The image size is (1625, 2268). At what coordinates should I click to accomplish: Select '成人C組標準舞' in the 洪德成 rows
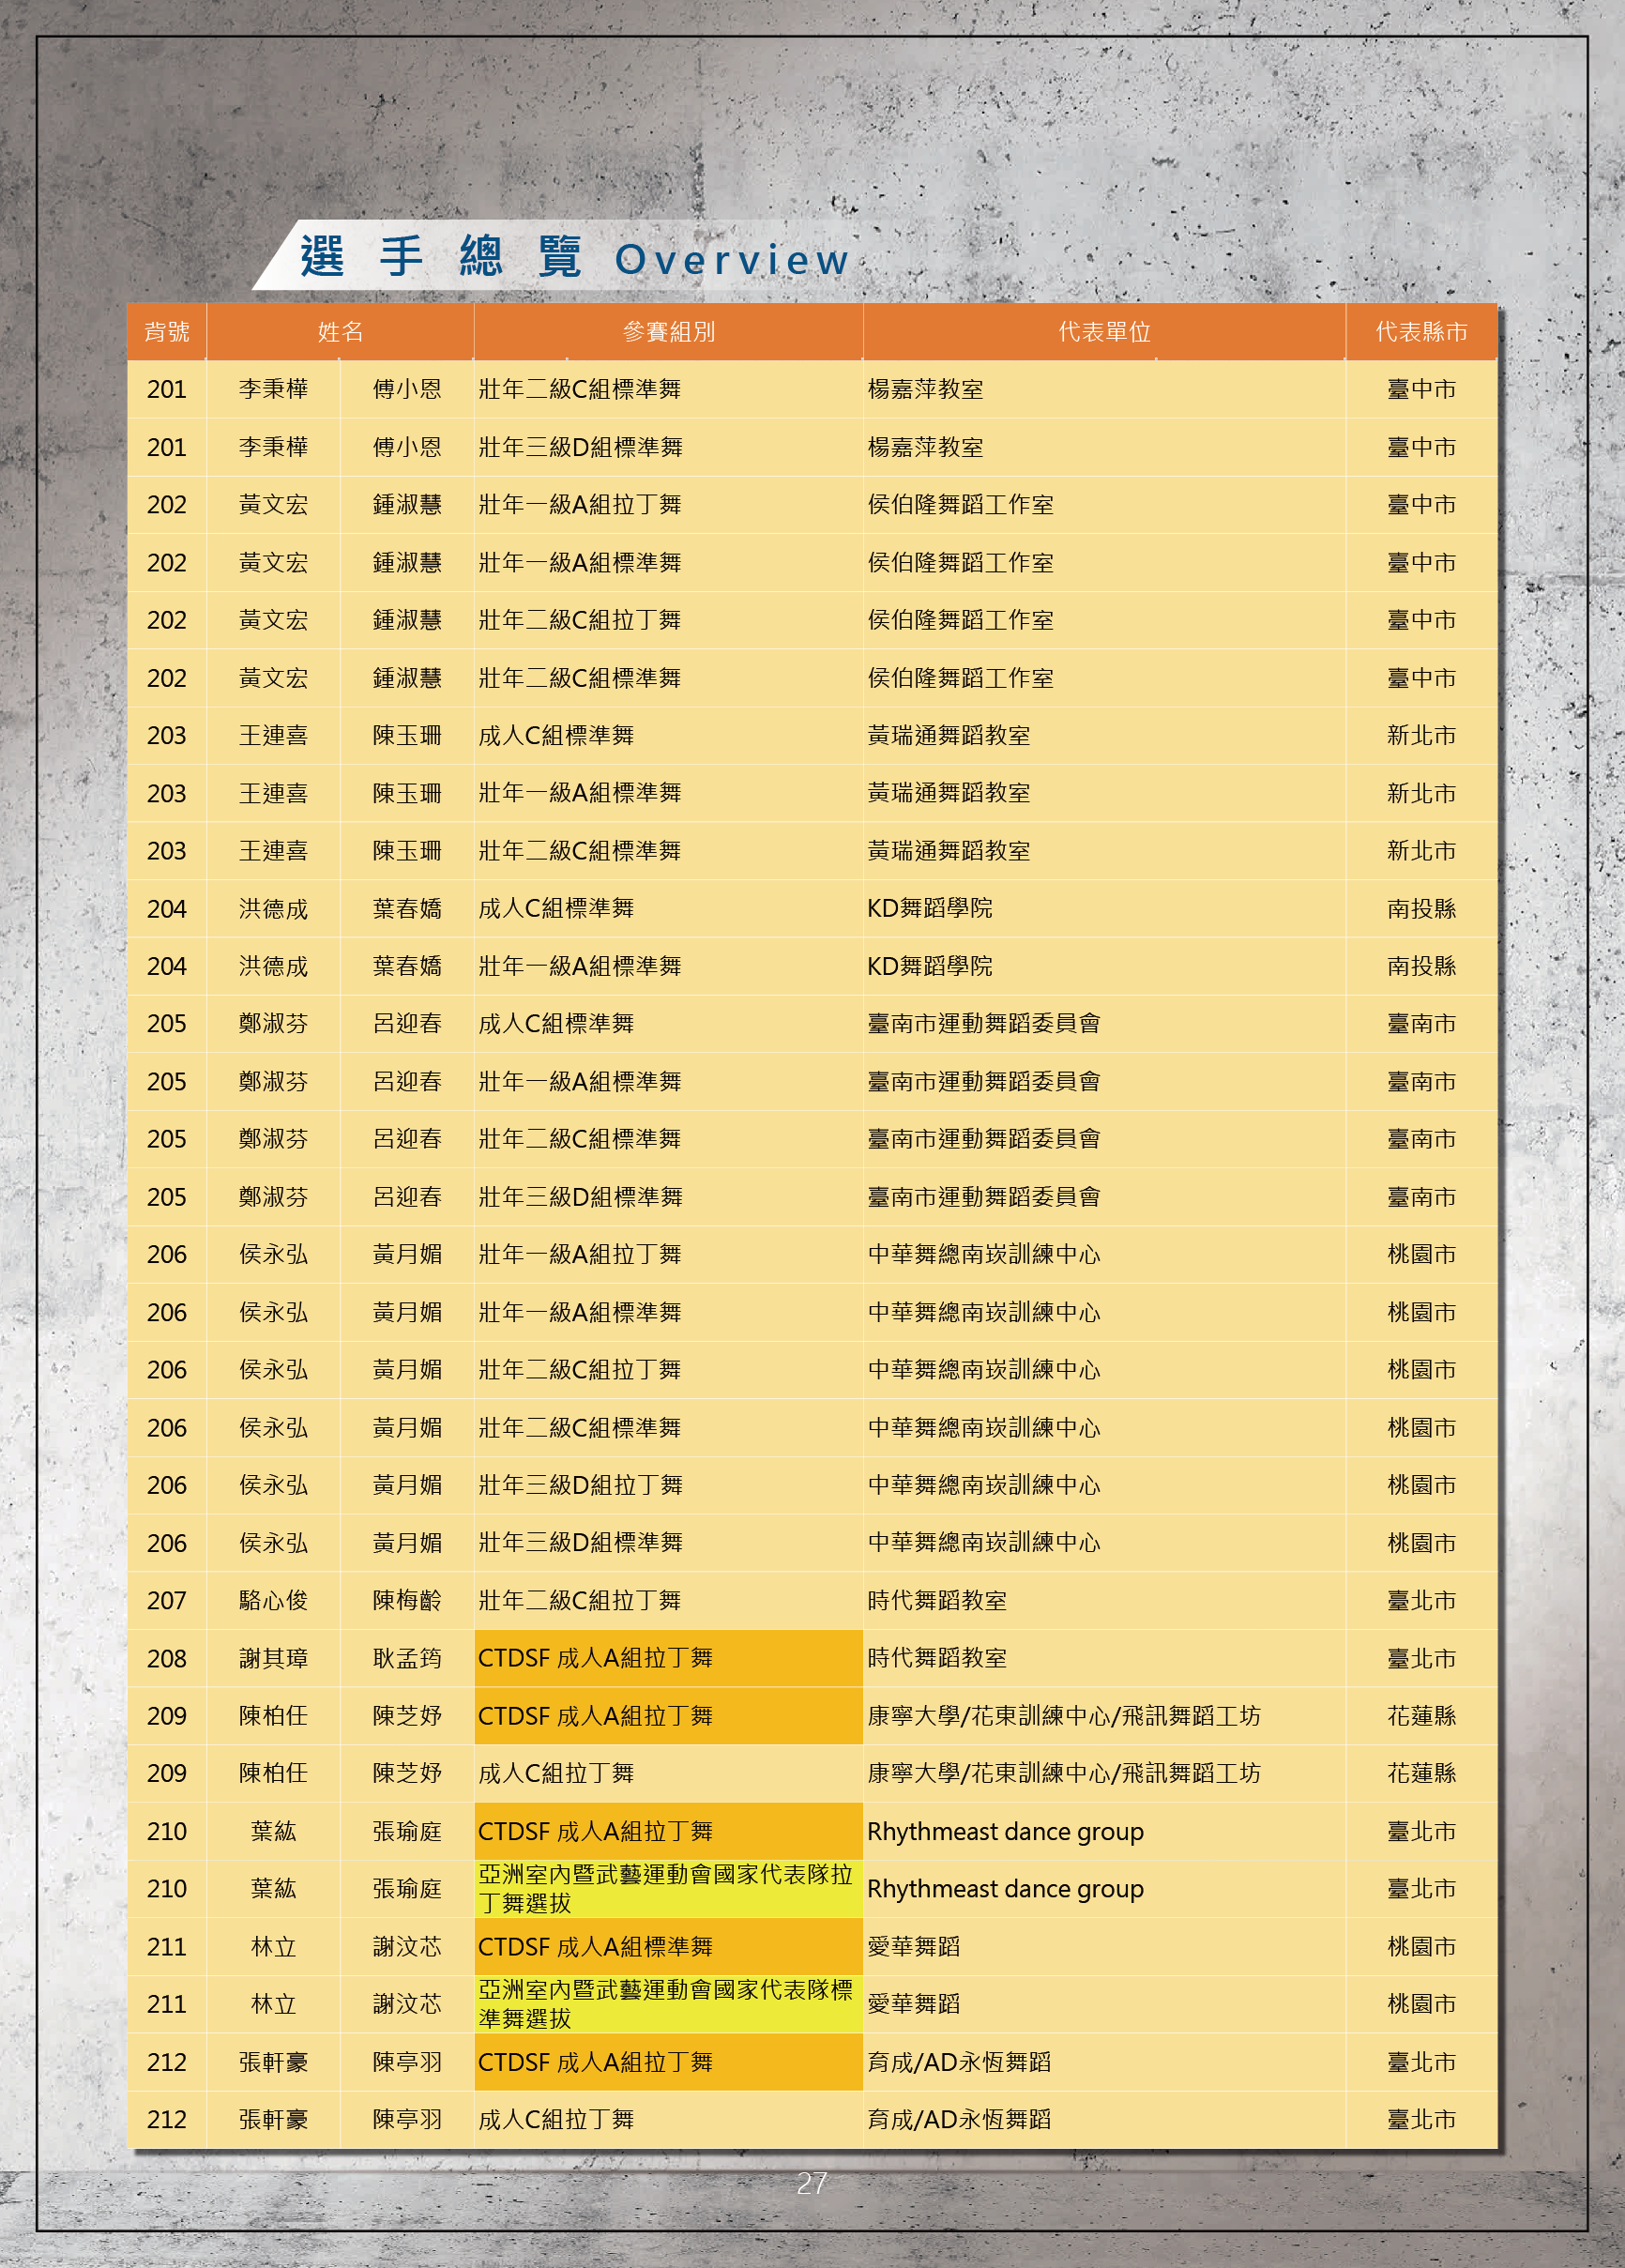[556, 909]
